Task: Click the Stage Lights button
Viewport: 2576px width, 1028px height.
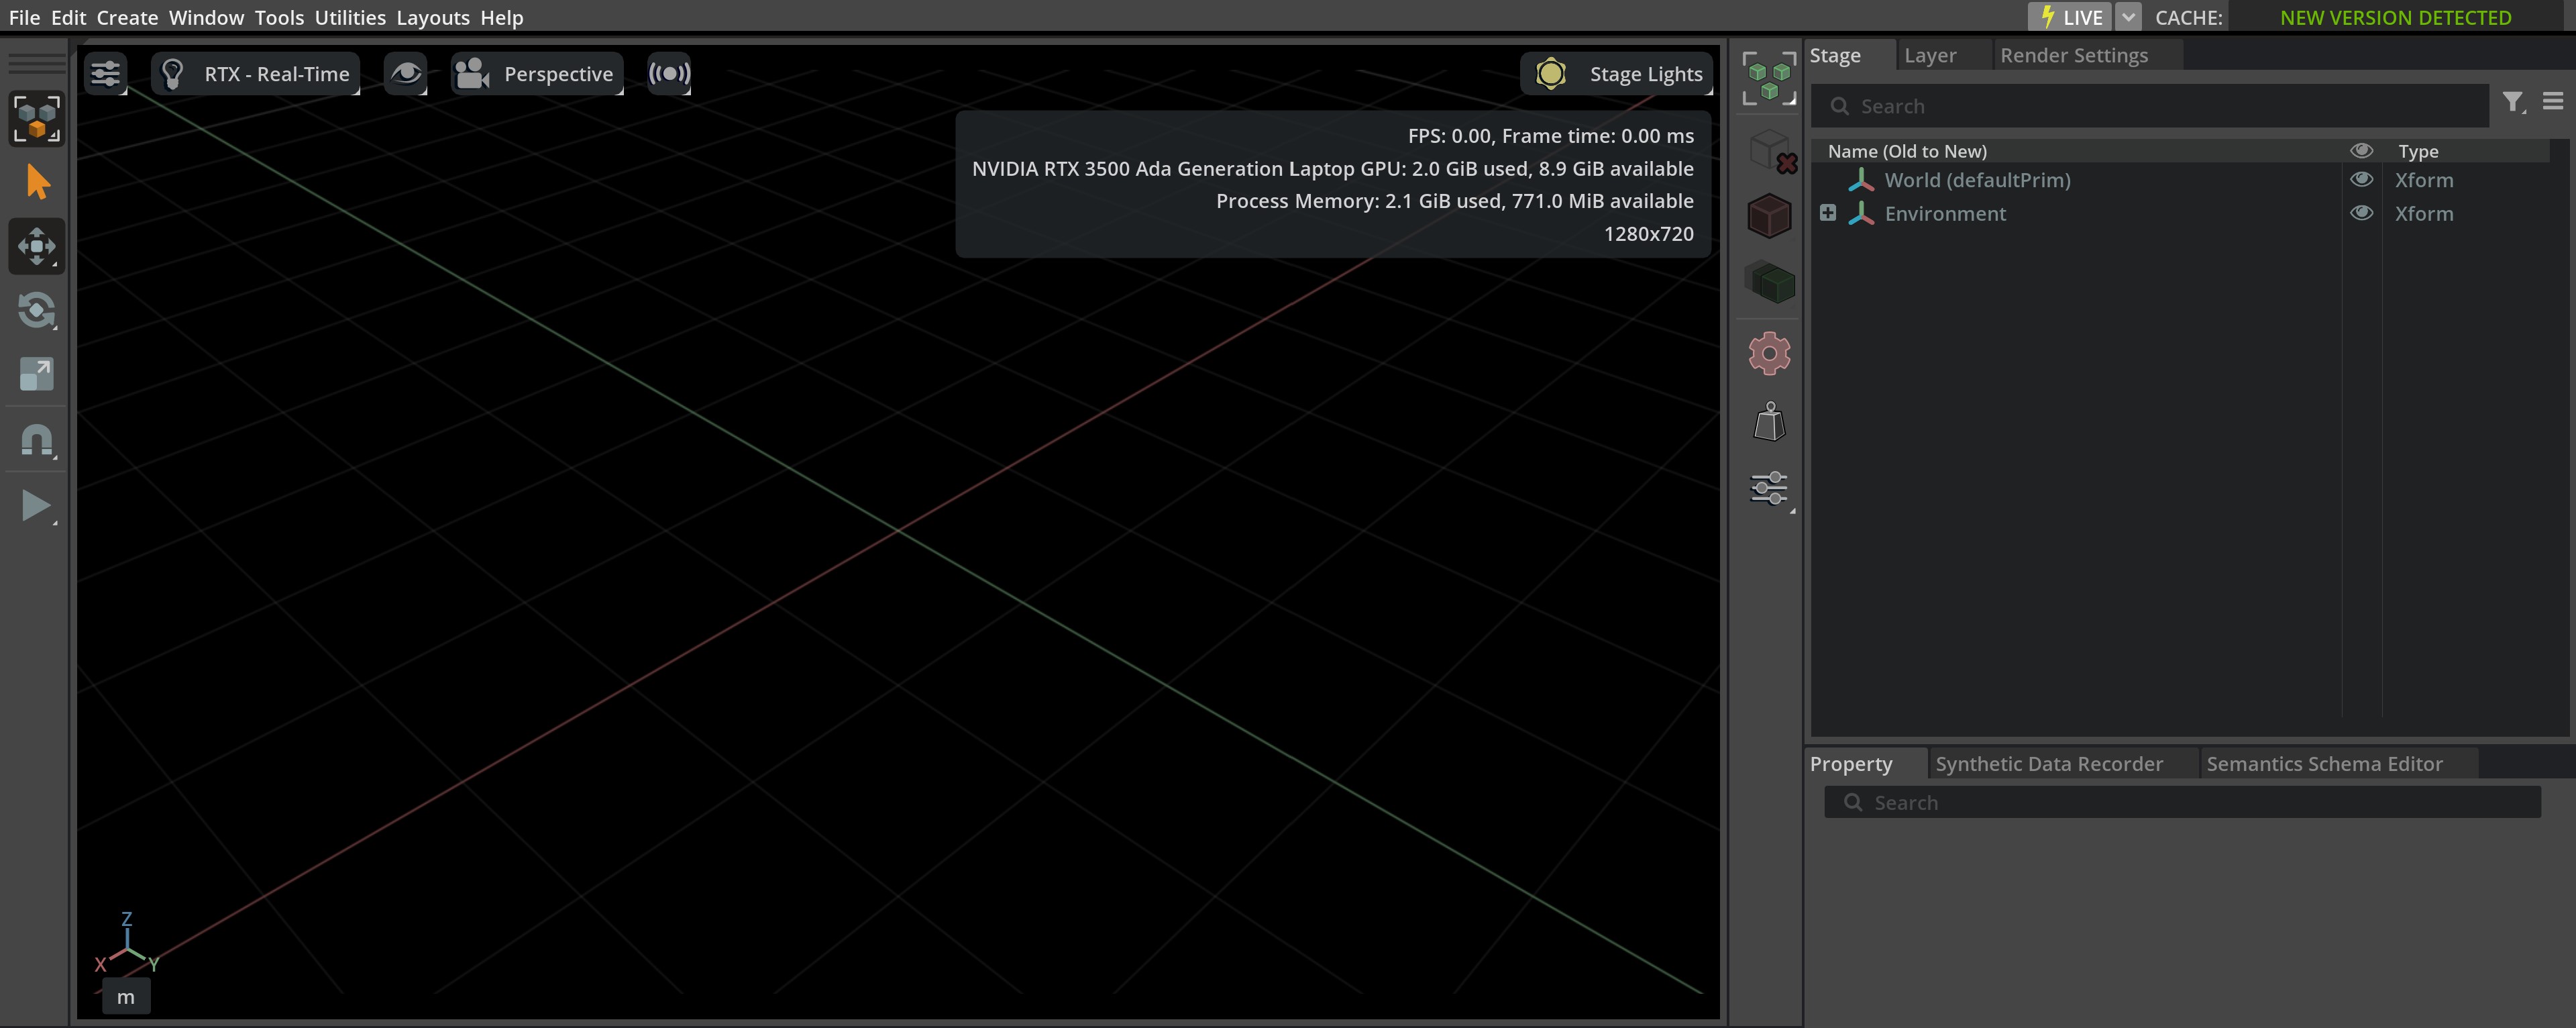Action: click(1618, 72)
